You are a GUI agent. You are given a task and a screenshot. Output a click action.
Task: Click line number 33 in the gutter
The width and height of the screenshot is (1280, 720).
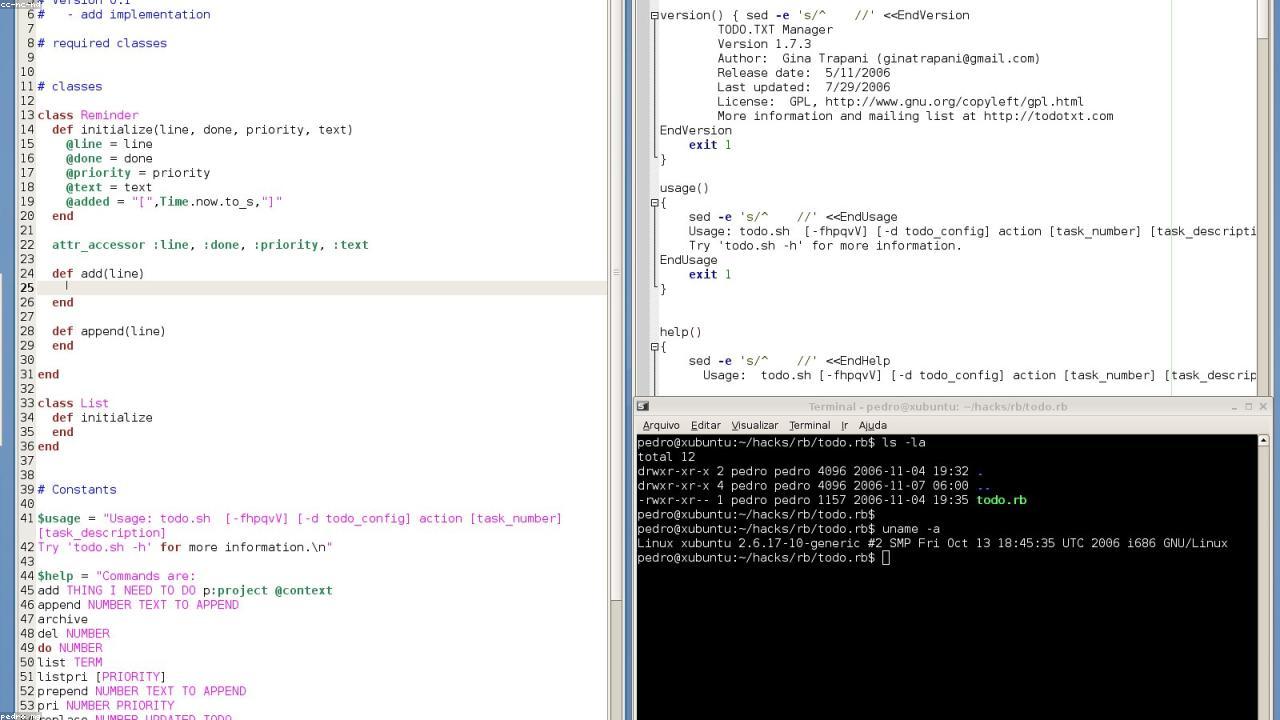click(x=28, y=404)
